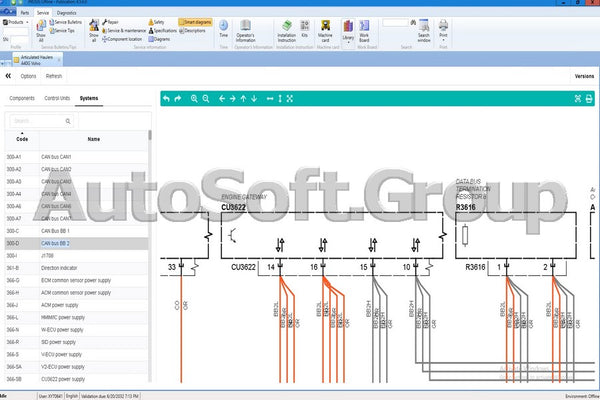This screenshot has width=600, height=400.
Task: Open Service Tips in the ribbon
Action: pos(62,31)
